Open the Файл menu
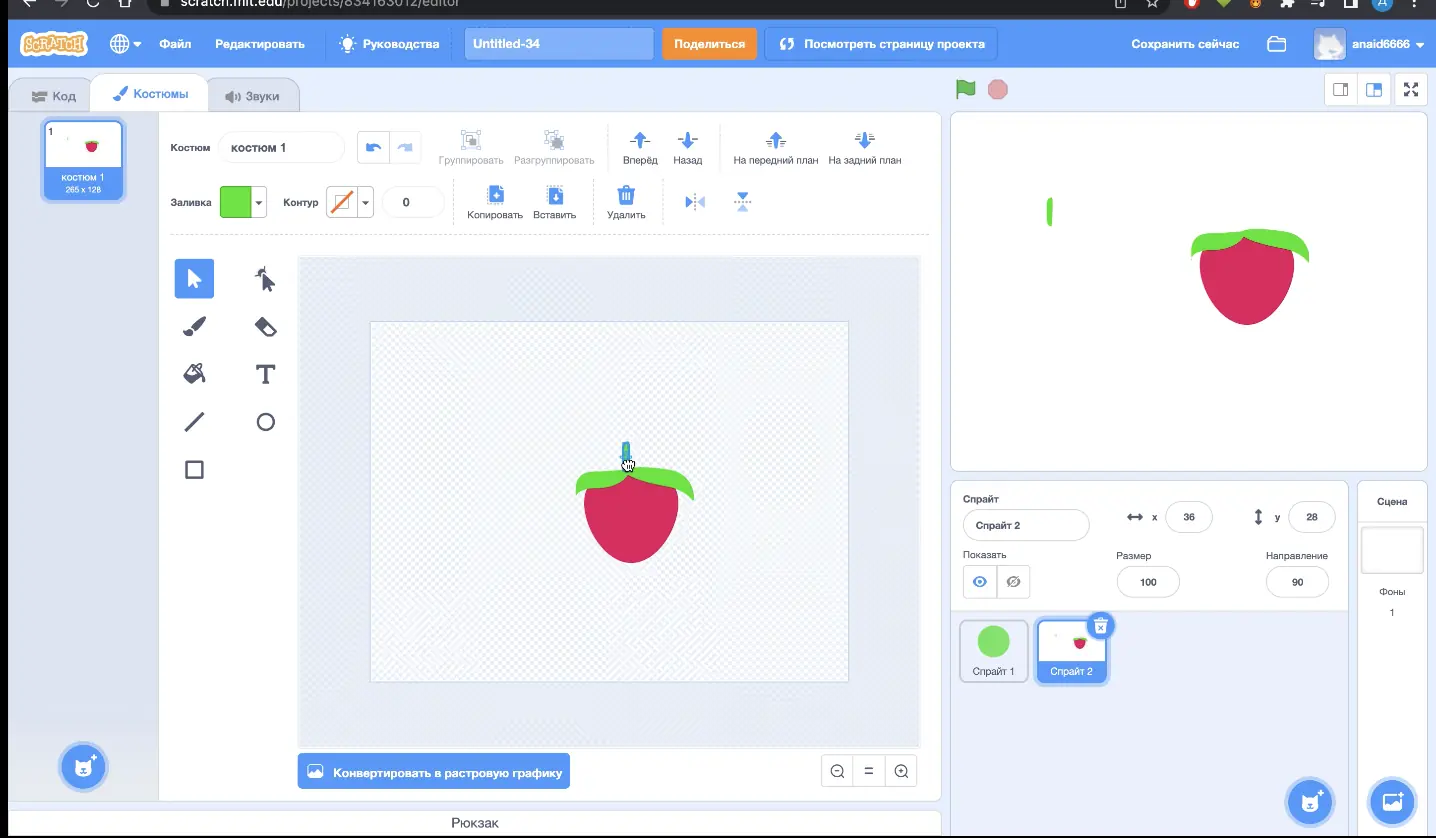This screenshot has height=838, width=1436. [175, 44]
